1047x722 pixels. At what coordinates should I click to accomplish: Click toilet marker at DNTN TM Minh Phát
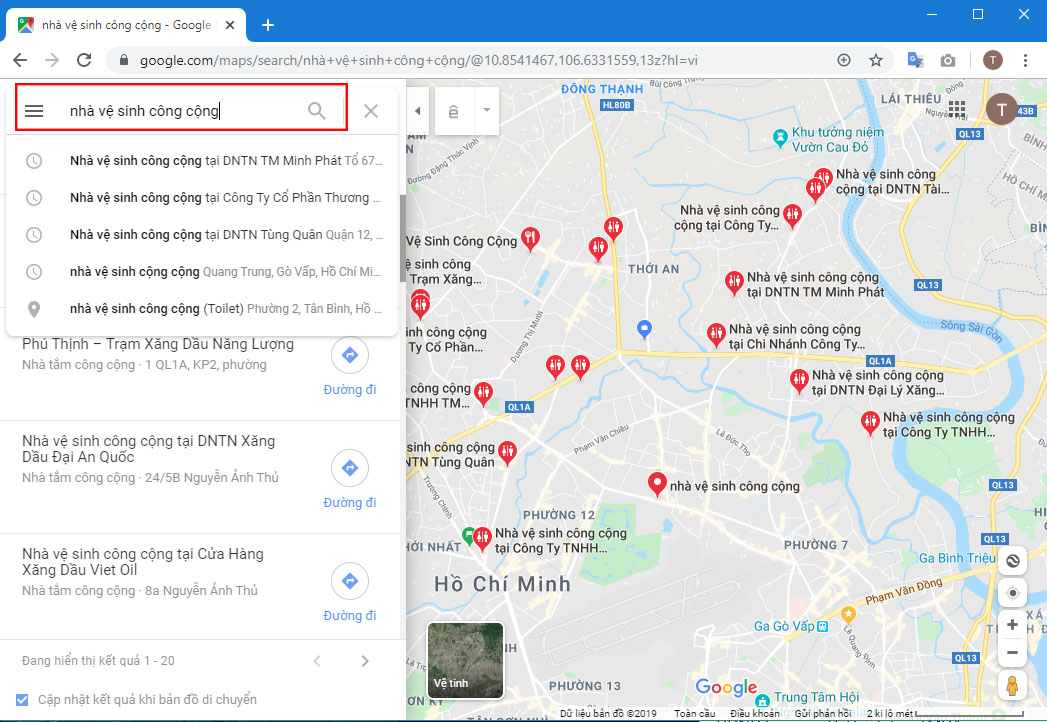[x=735, y=283]
